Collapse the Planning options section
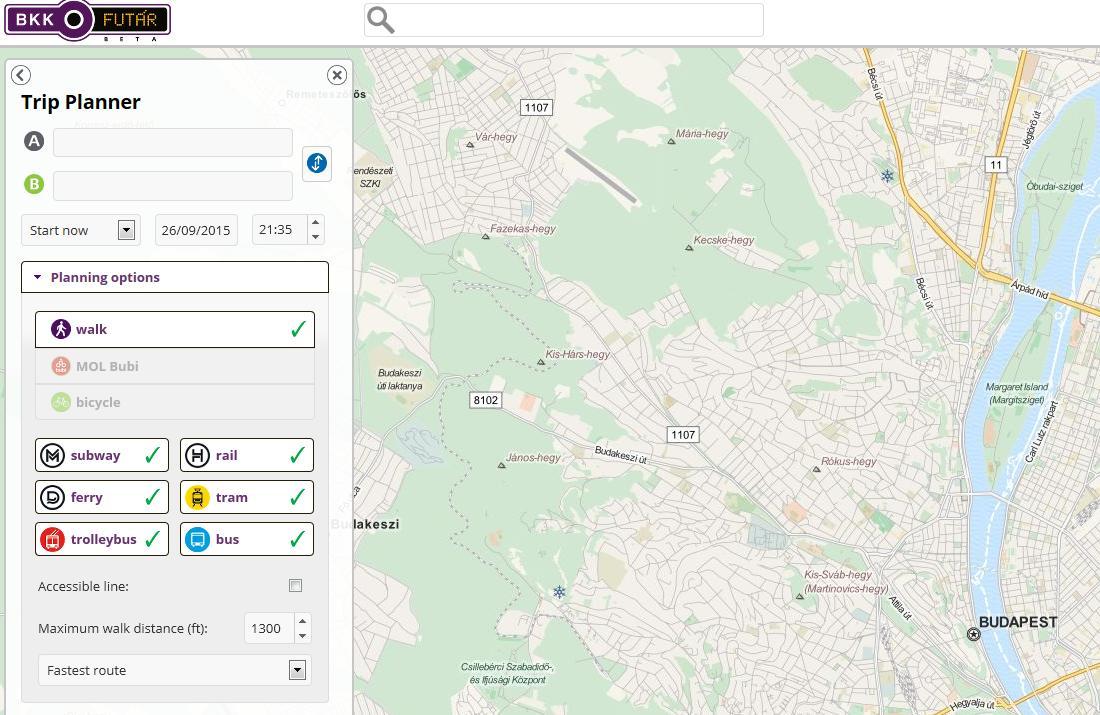The height and width of the screenshot is (715, 1100). [x=175, y=277]
